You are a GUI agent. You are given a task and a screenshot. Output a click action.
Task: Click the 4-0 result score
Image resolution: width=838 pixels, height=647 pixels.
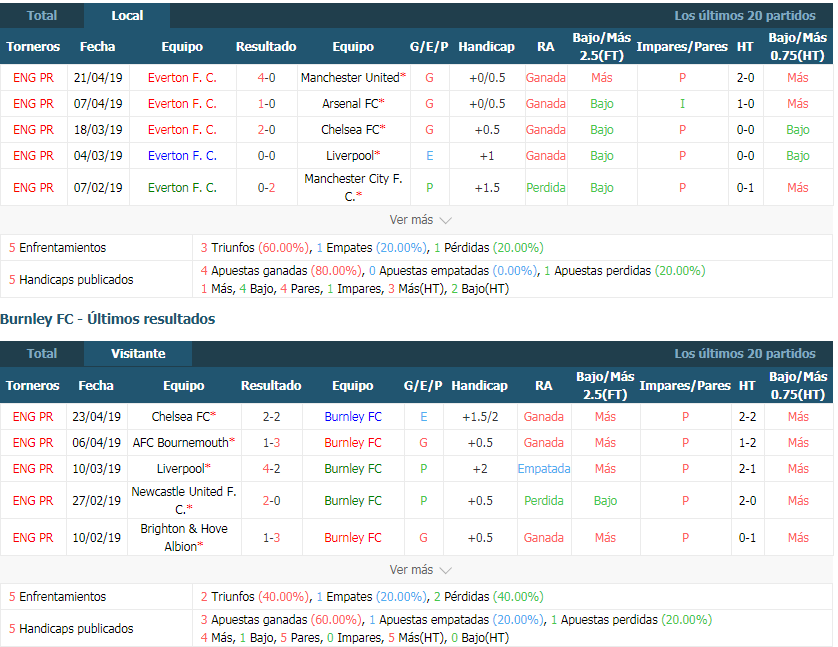click(x=266, y=77)
